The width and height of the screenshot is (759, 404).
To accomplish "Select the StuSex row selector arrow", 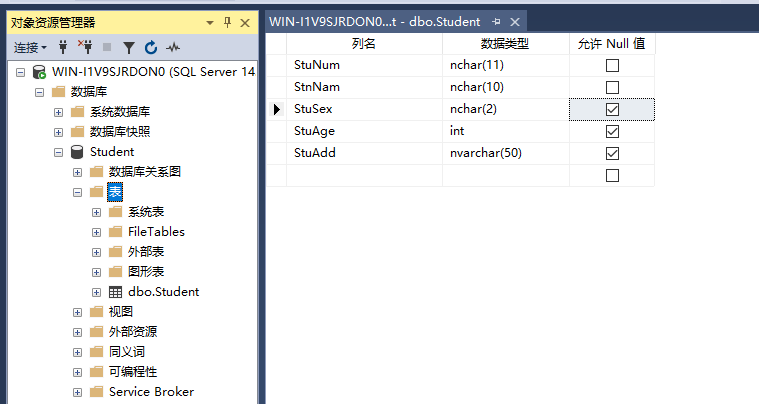I will click(276, 109).
